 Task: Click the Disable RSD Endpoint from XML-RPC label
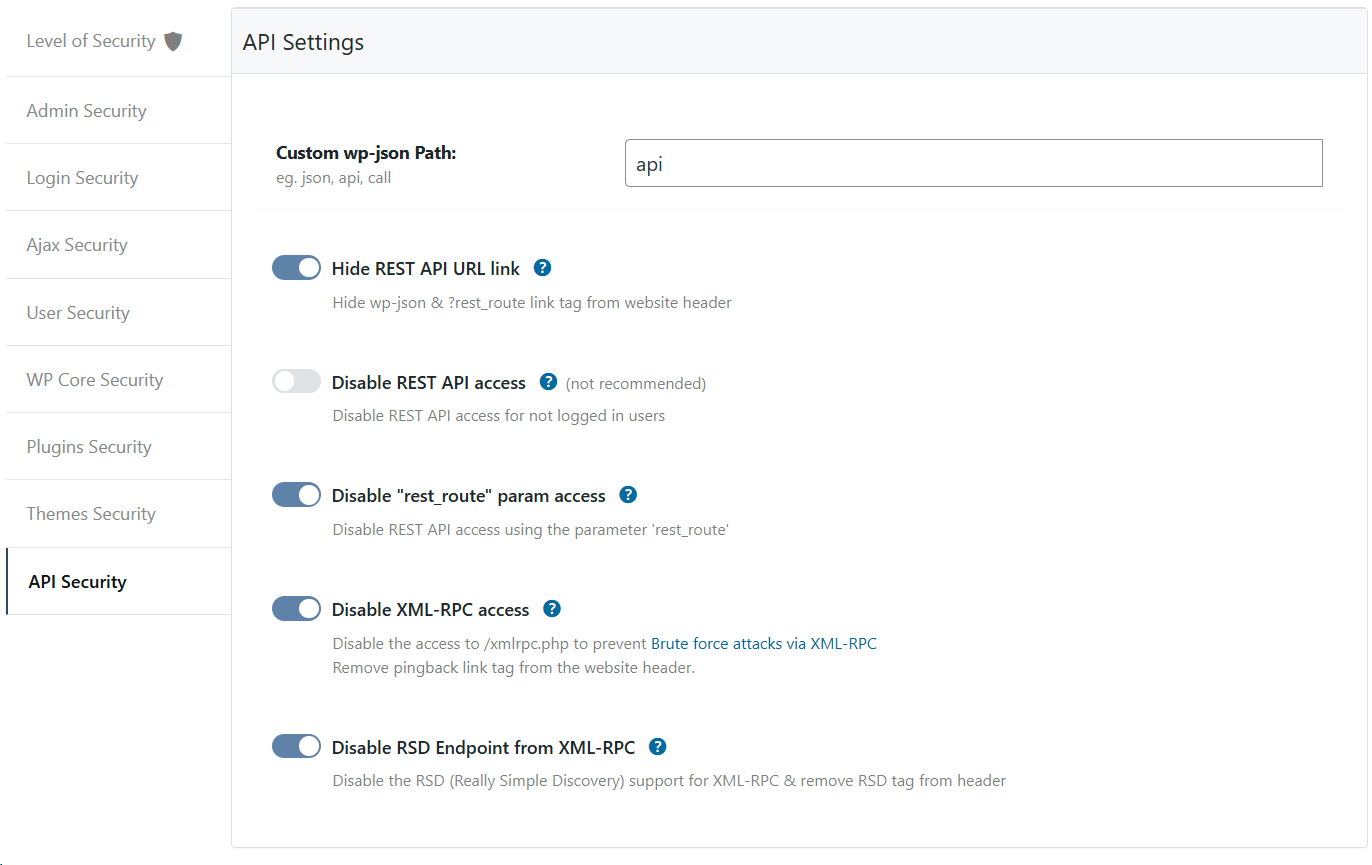tap(483, 748)
